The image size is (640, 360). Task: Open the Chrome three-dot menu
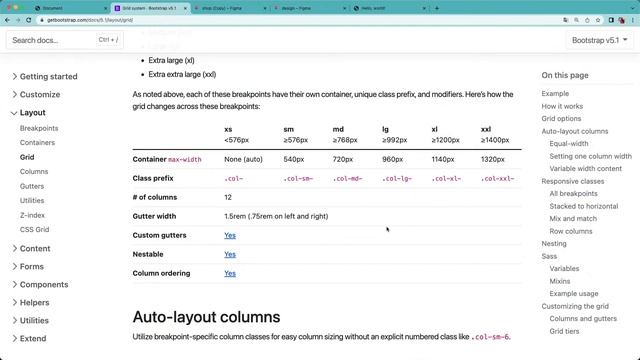coord(633,20)
